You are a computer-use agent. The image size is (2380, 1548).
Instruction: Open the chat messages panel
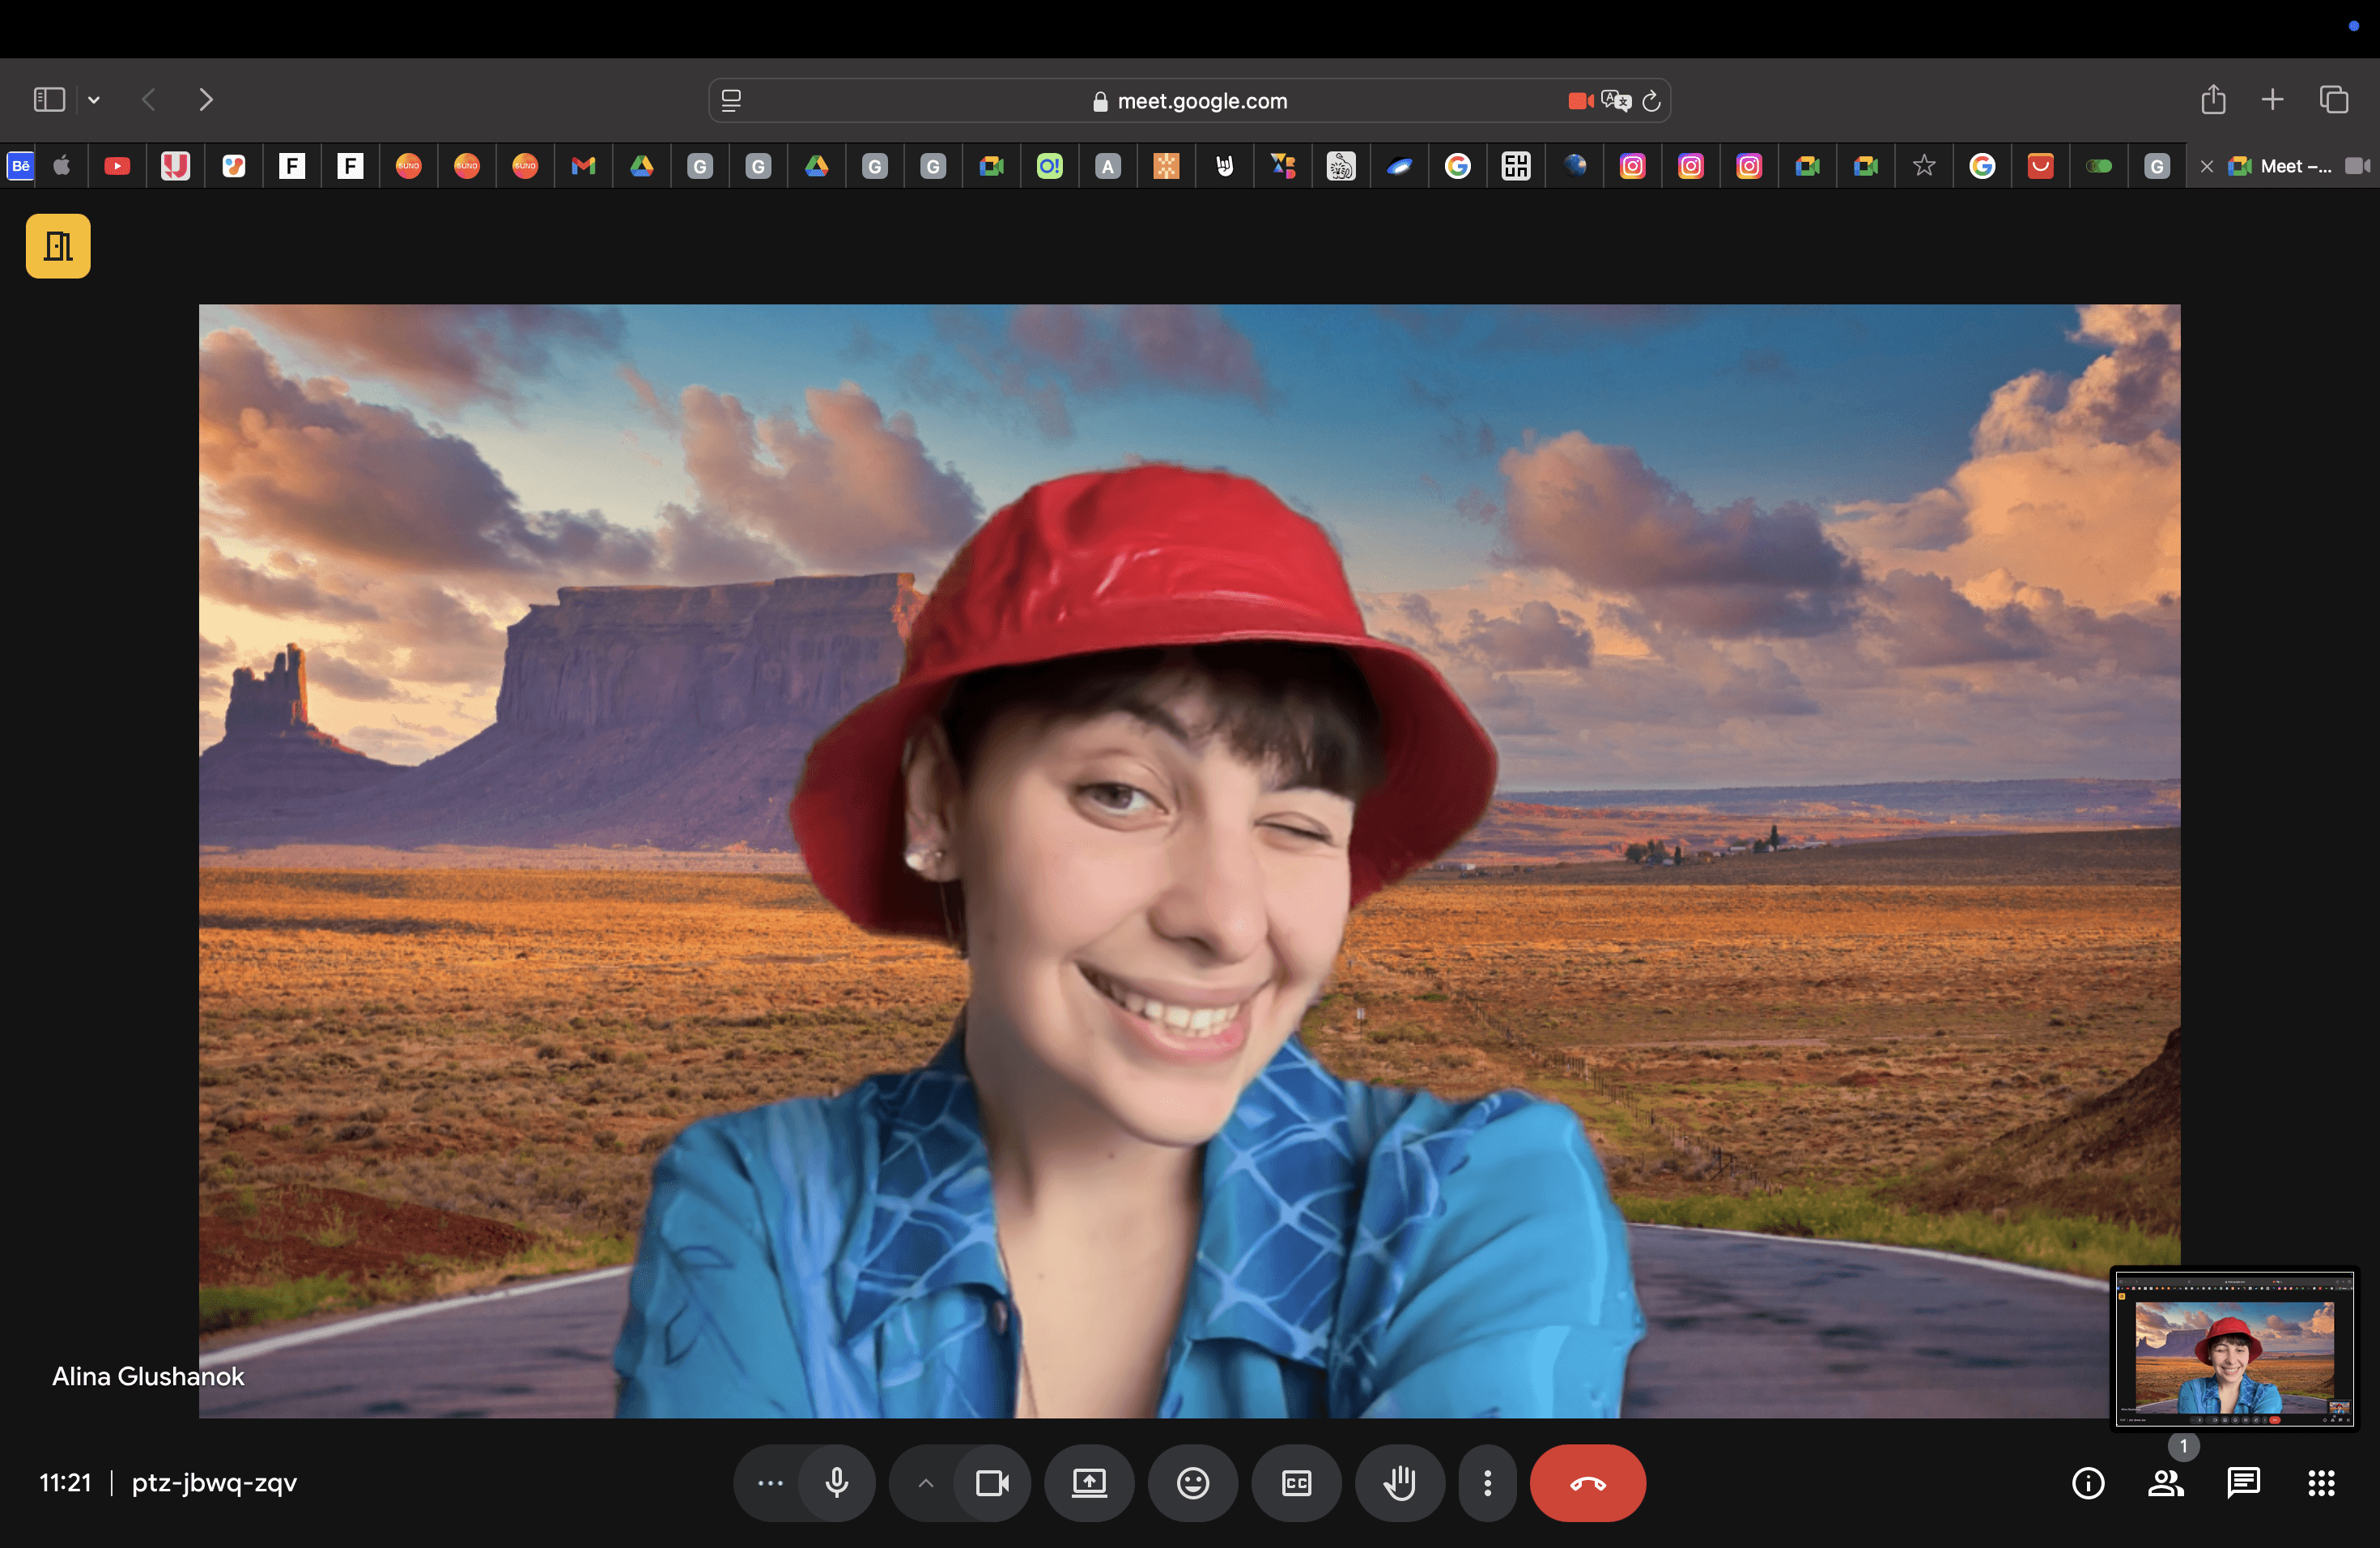tap(2243, 1482)
